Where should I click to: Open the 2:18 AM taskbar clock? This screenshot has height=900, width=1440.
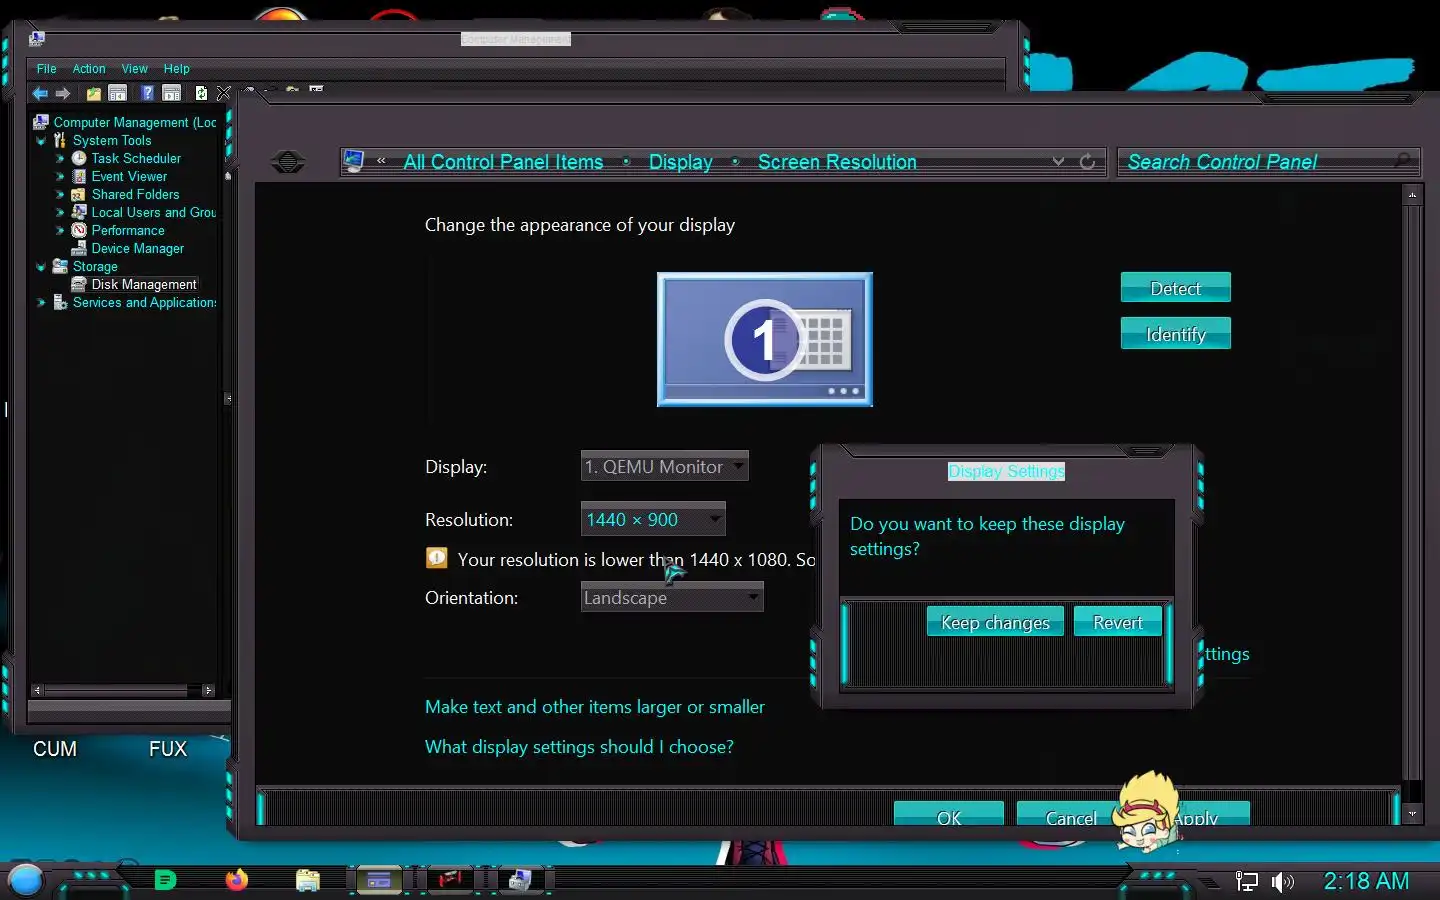pyautogui.click(x=1366, y=881)
